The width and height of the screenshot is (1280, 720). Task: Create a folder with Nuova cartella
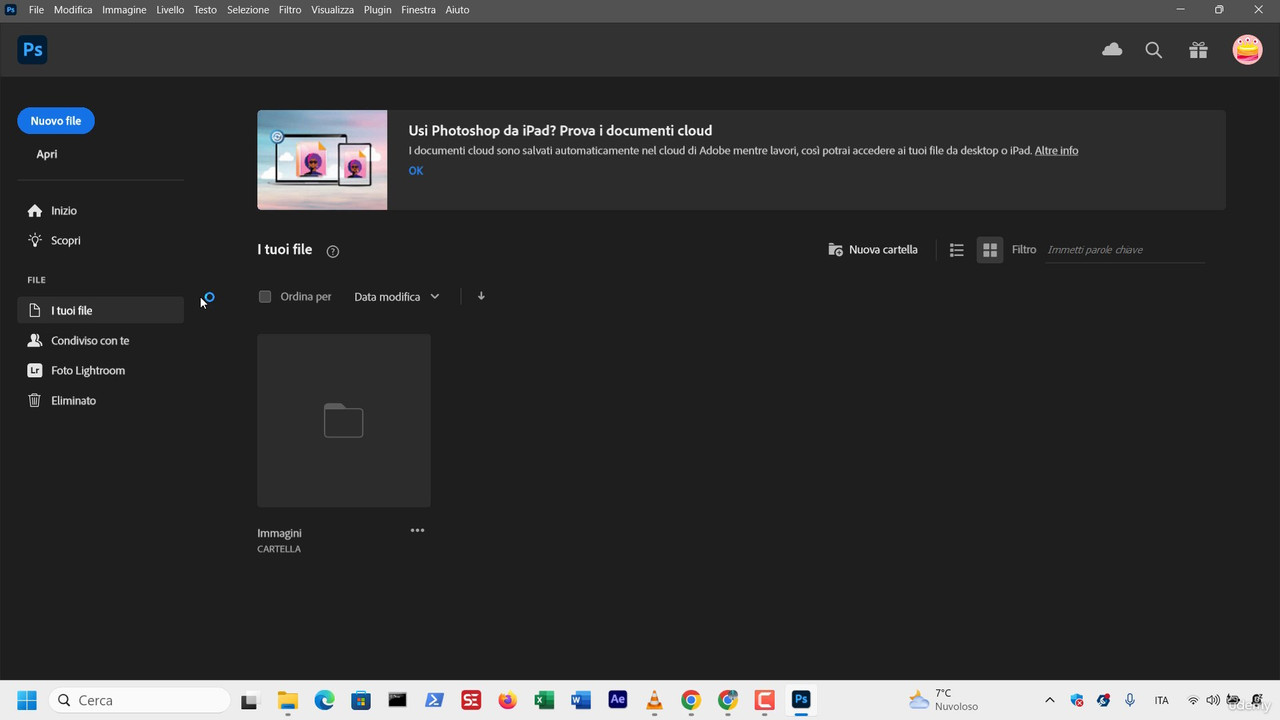click(873, 250)
